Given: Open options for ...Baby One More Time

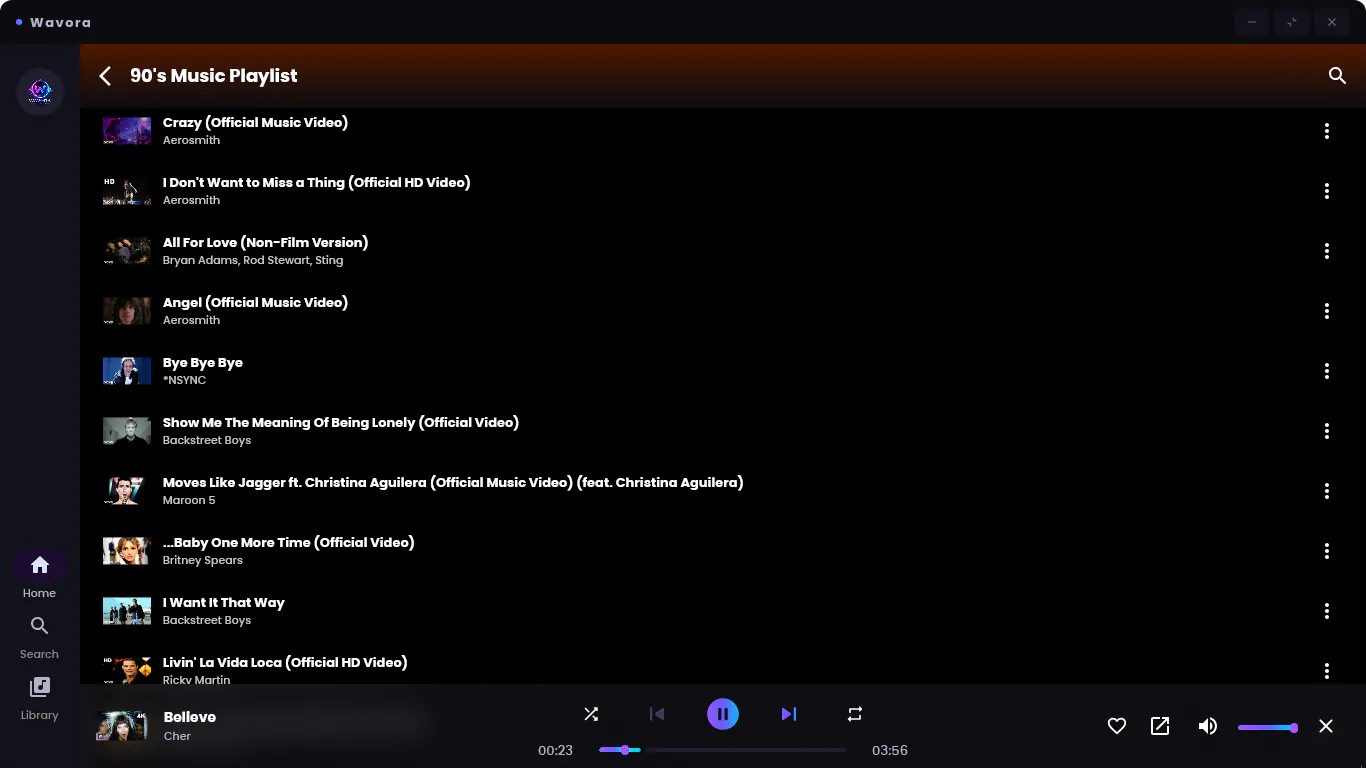Looking at the screenshot, I should point(1327,551).
